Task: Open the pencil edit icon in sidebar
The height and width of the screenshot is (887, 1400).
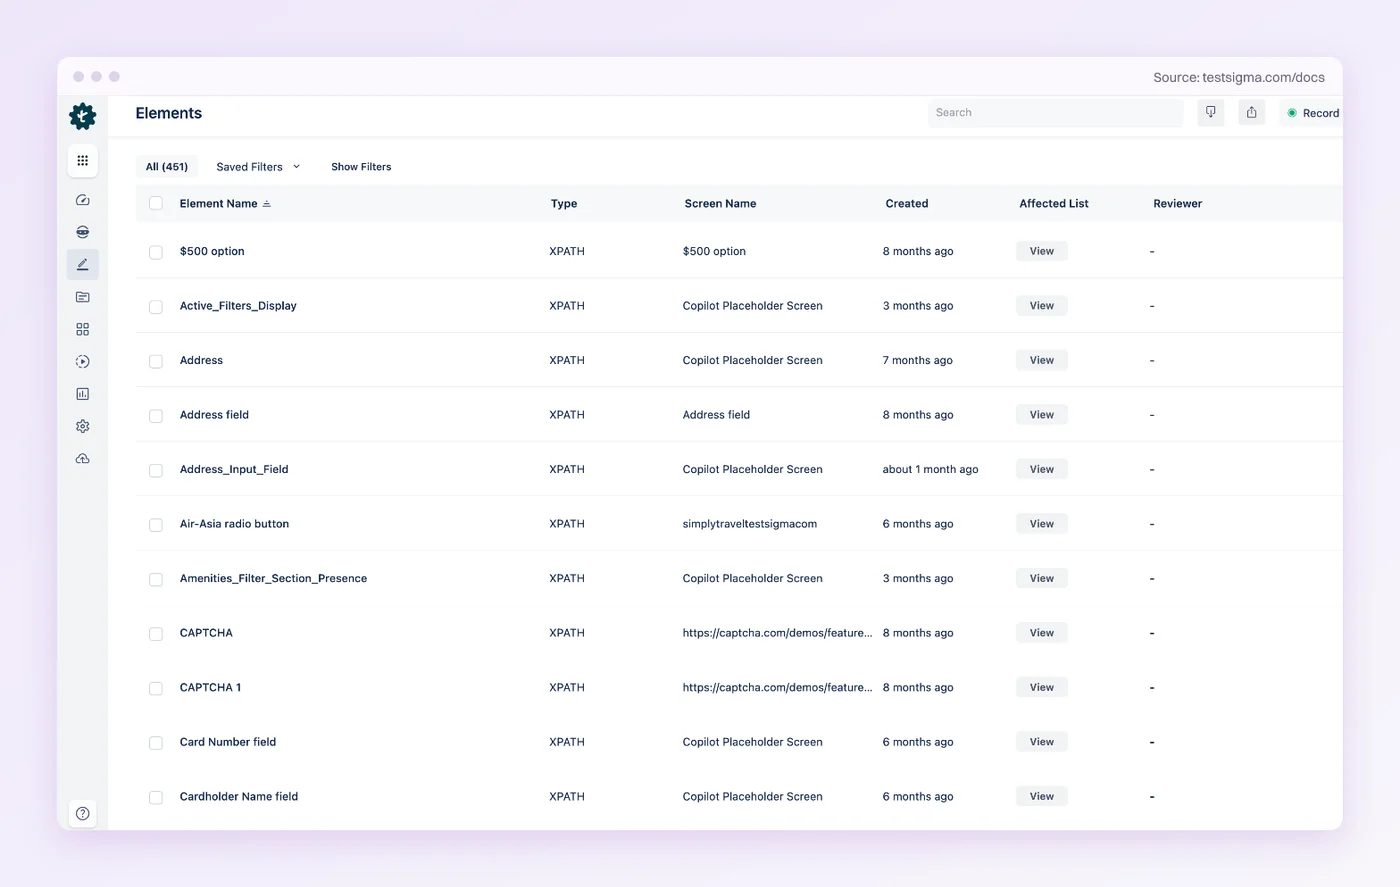Action: point(83,264)
